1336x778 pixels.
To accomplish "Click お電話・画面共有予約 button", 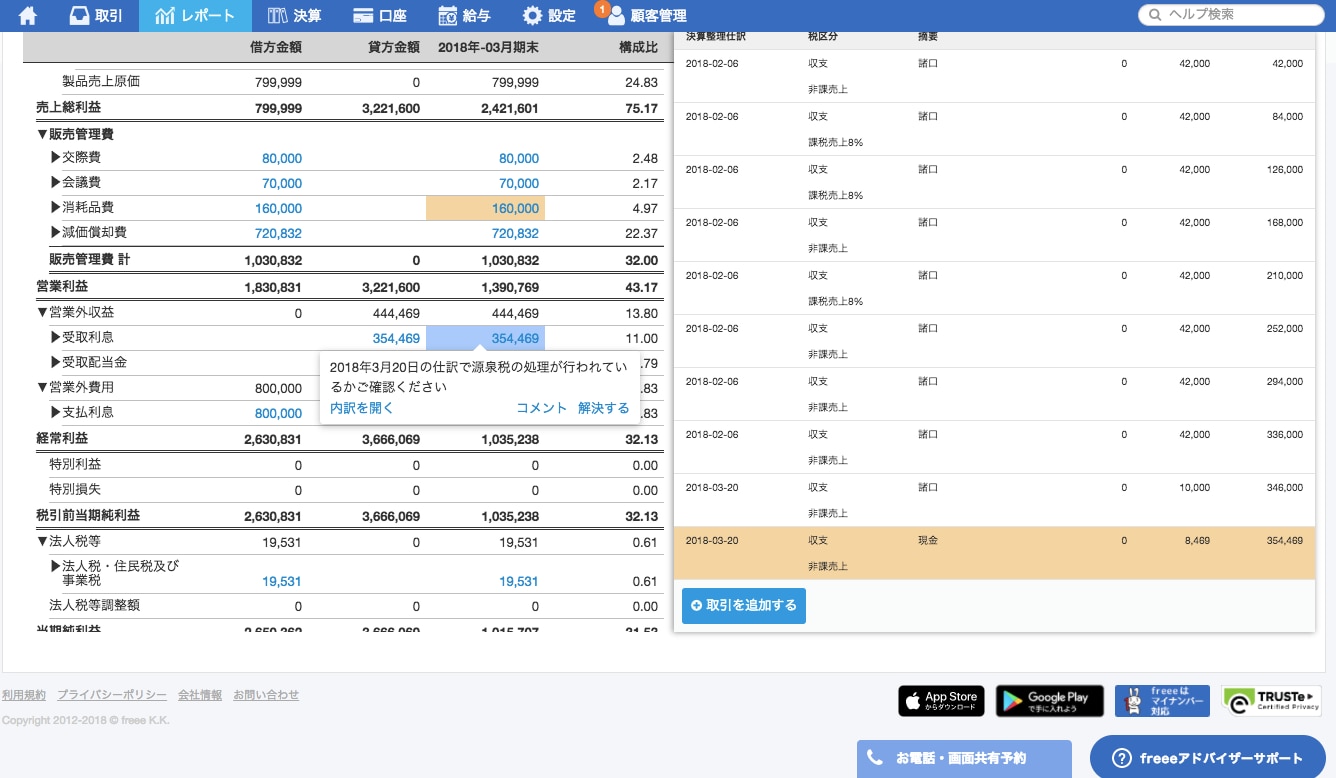I will [964, 758].
